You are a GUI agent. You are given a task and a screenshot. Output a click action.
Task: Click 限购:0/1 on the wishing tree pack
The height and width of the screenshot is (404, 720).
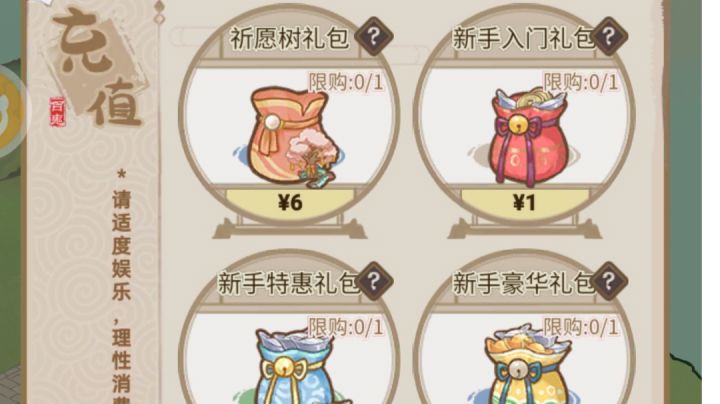coord(346,82)
